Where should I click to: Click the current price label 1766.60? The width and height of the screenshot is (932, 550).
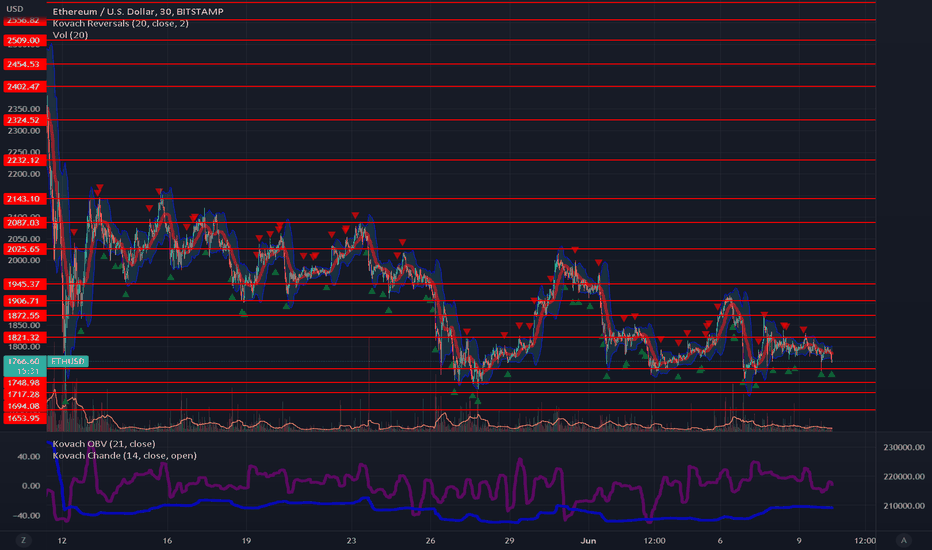(25, 361)
